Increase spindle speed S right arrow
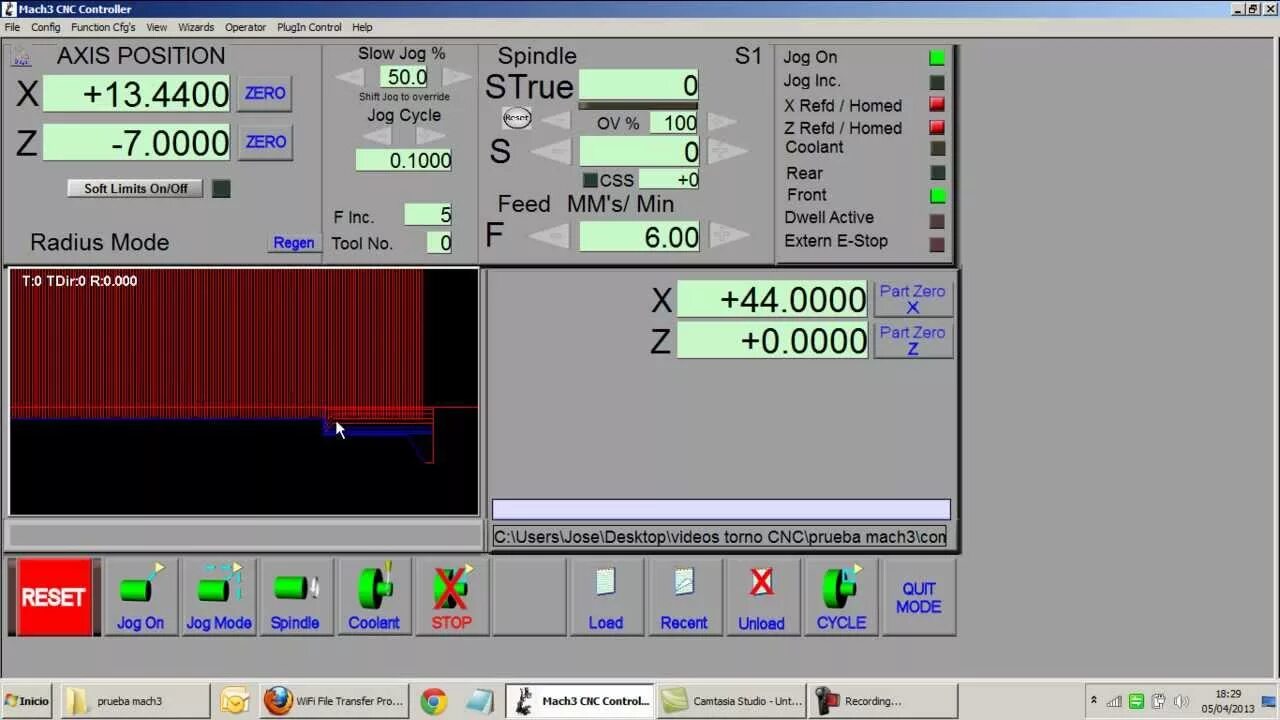 [x=727, y=152]
